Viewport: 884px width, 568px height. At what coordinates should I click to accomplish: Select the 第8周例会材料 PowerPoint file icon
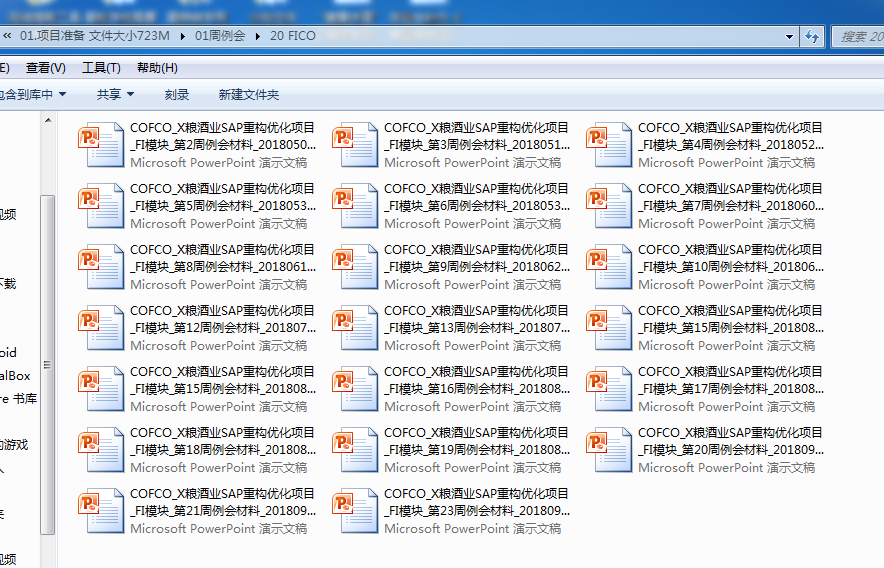(x=101, y=266)
